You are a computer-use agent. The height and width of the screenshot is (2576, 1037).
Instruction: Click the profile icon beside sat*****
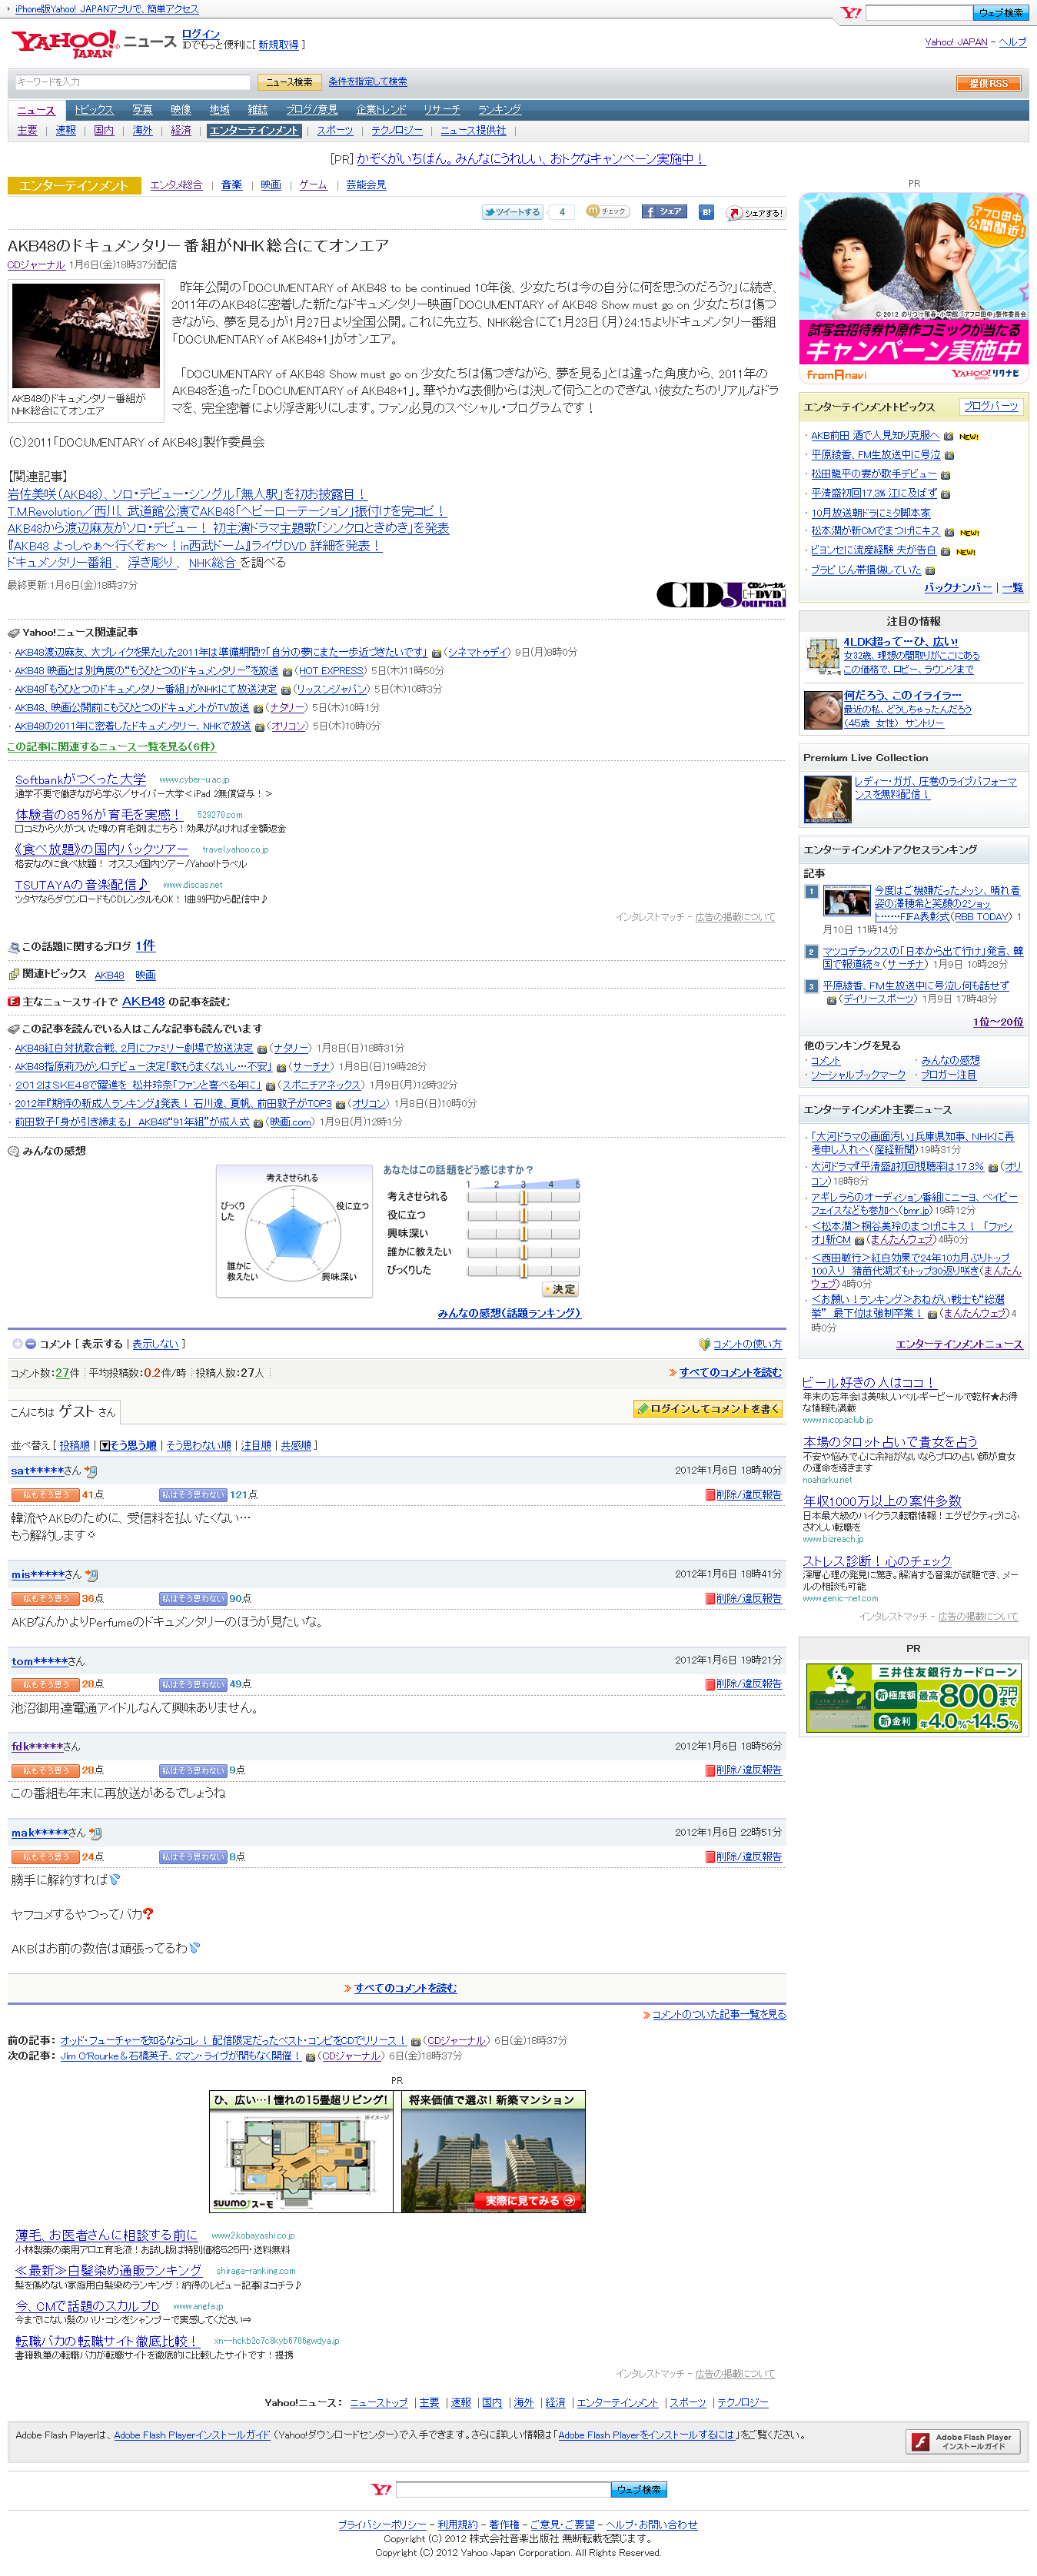pos(91,1471)
